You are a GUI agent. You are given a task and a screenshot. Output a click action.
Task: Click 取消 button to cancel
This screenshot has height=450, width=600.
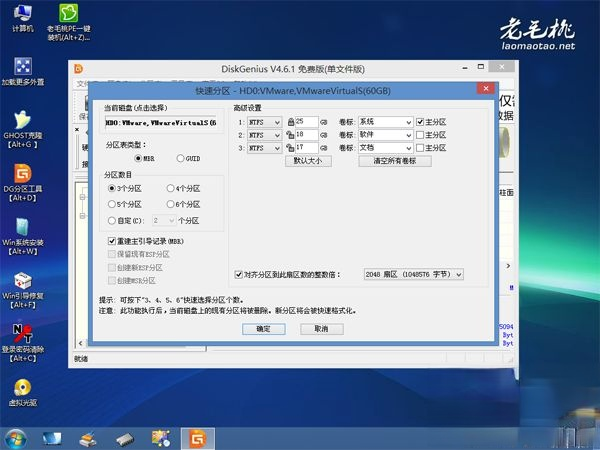(322, 329)
